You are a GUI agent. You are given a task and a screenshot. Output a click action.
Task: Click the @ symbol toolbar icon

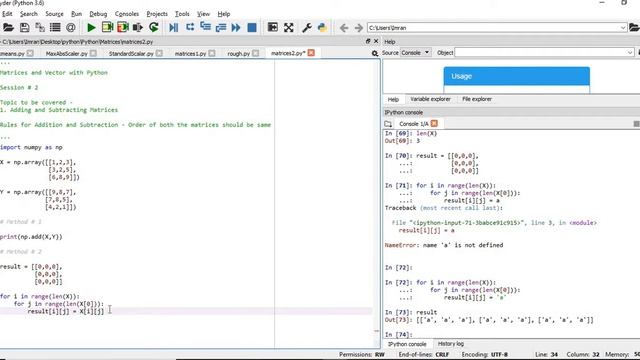[x=71, y=27]
